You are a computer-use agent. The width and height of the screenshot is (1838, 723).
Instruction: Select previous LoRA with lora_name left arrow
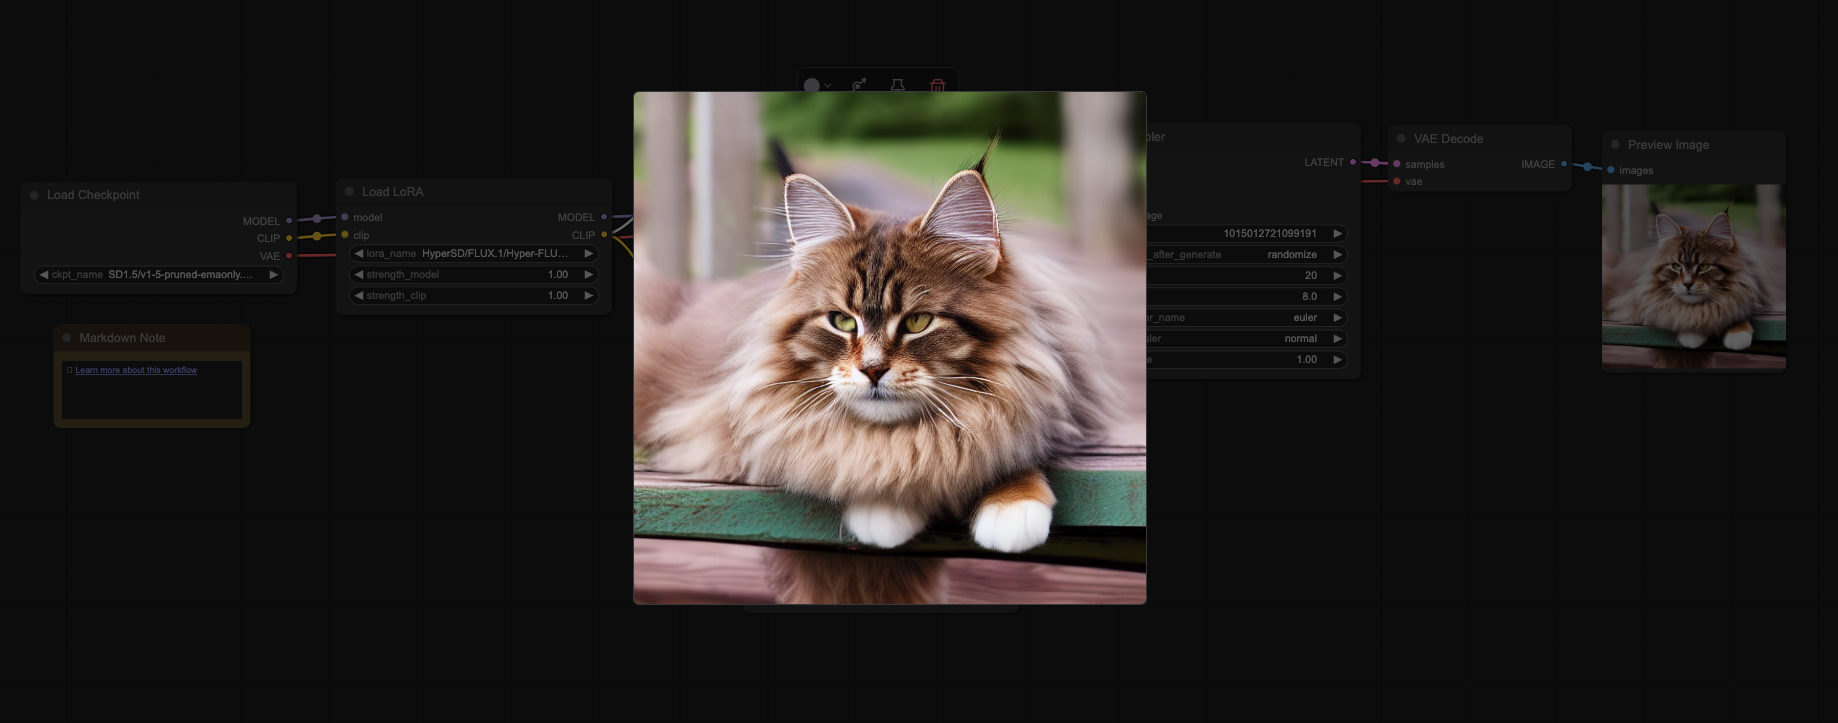click(358, 254)
